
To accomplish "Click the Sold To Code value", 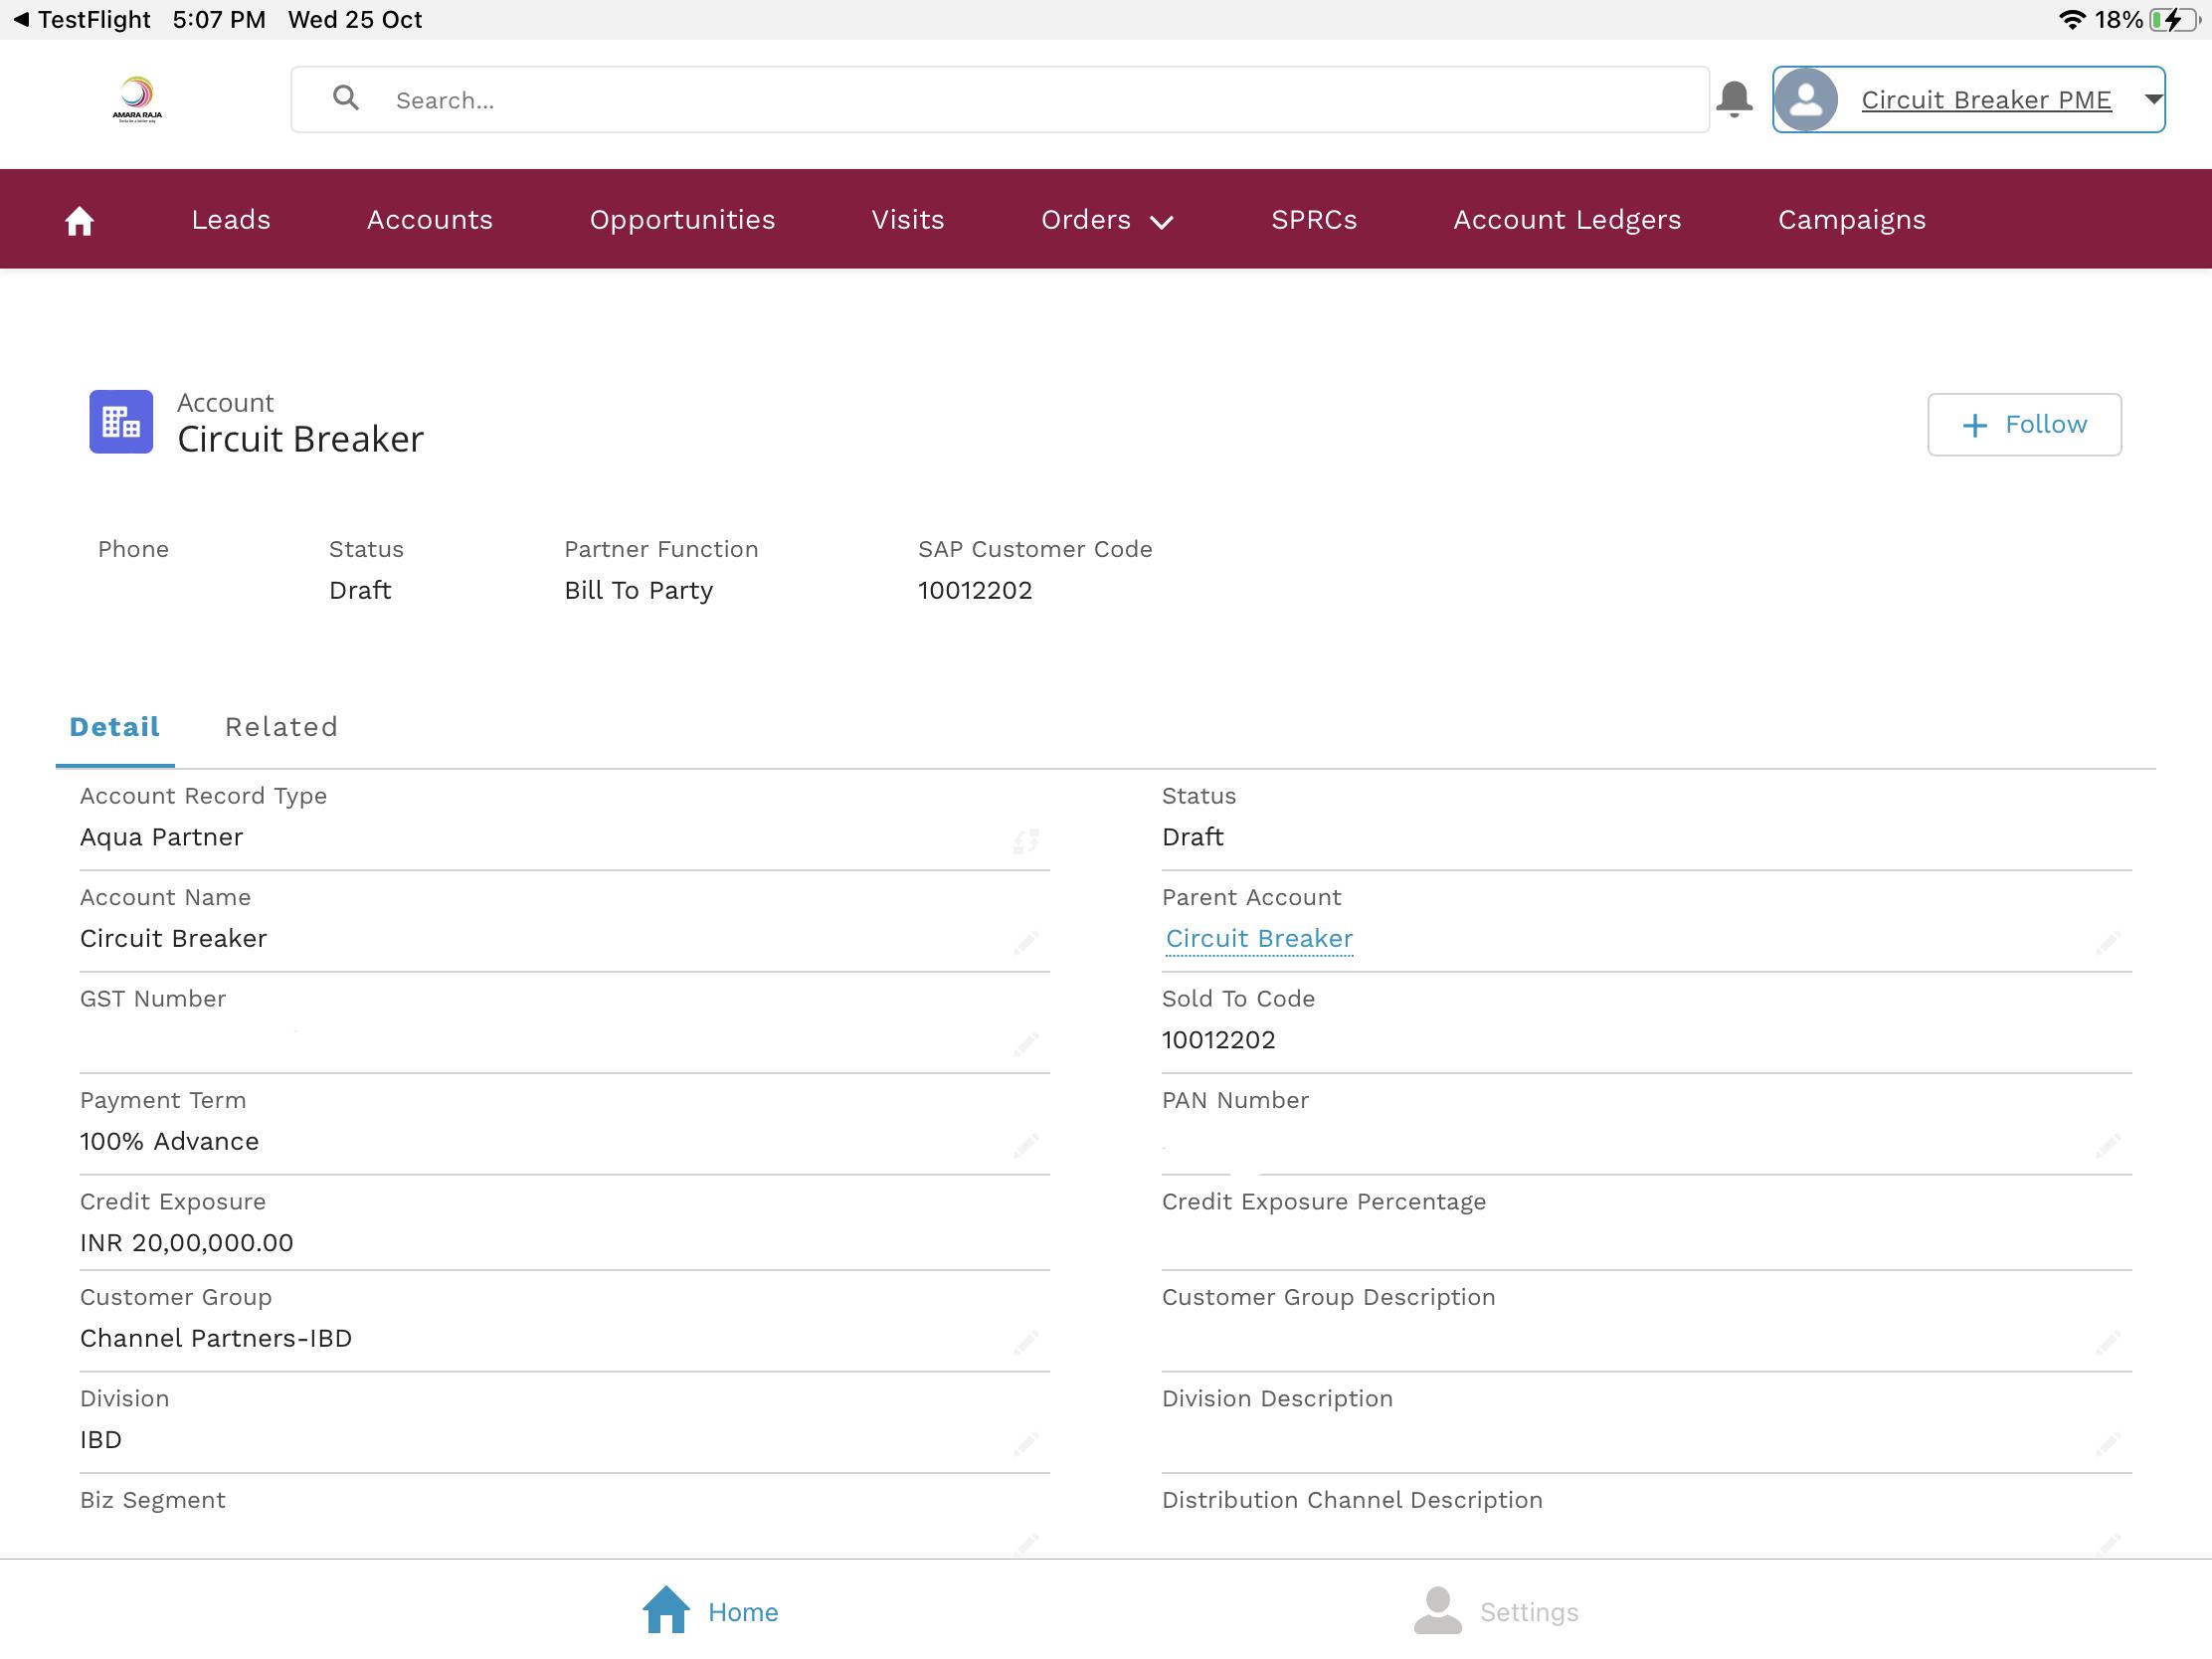I will pos(1219,1040).
